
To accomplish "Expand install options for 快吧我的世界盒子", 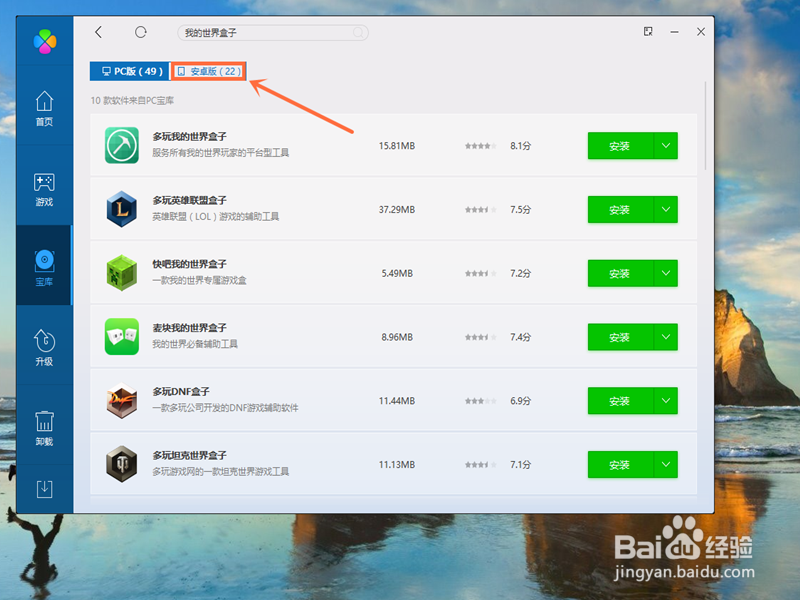I will pos(666,273).
